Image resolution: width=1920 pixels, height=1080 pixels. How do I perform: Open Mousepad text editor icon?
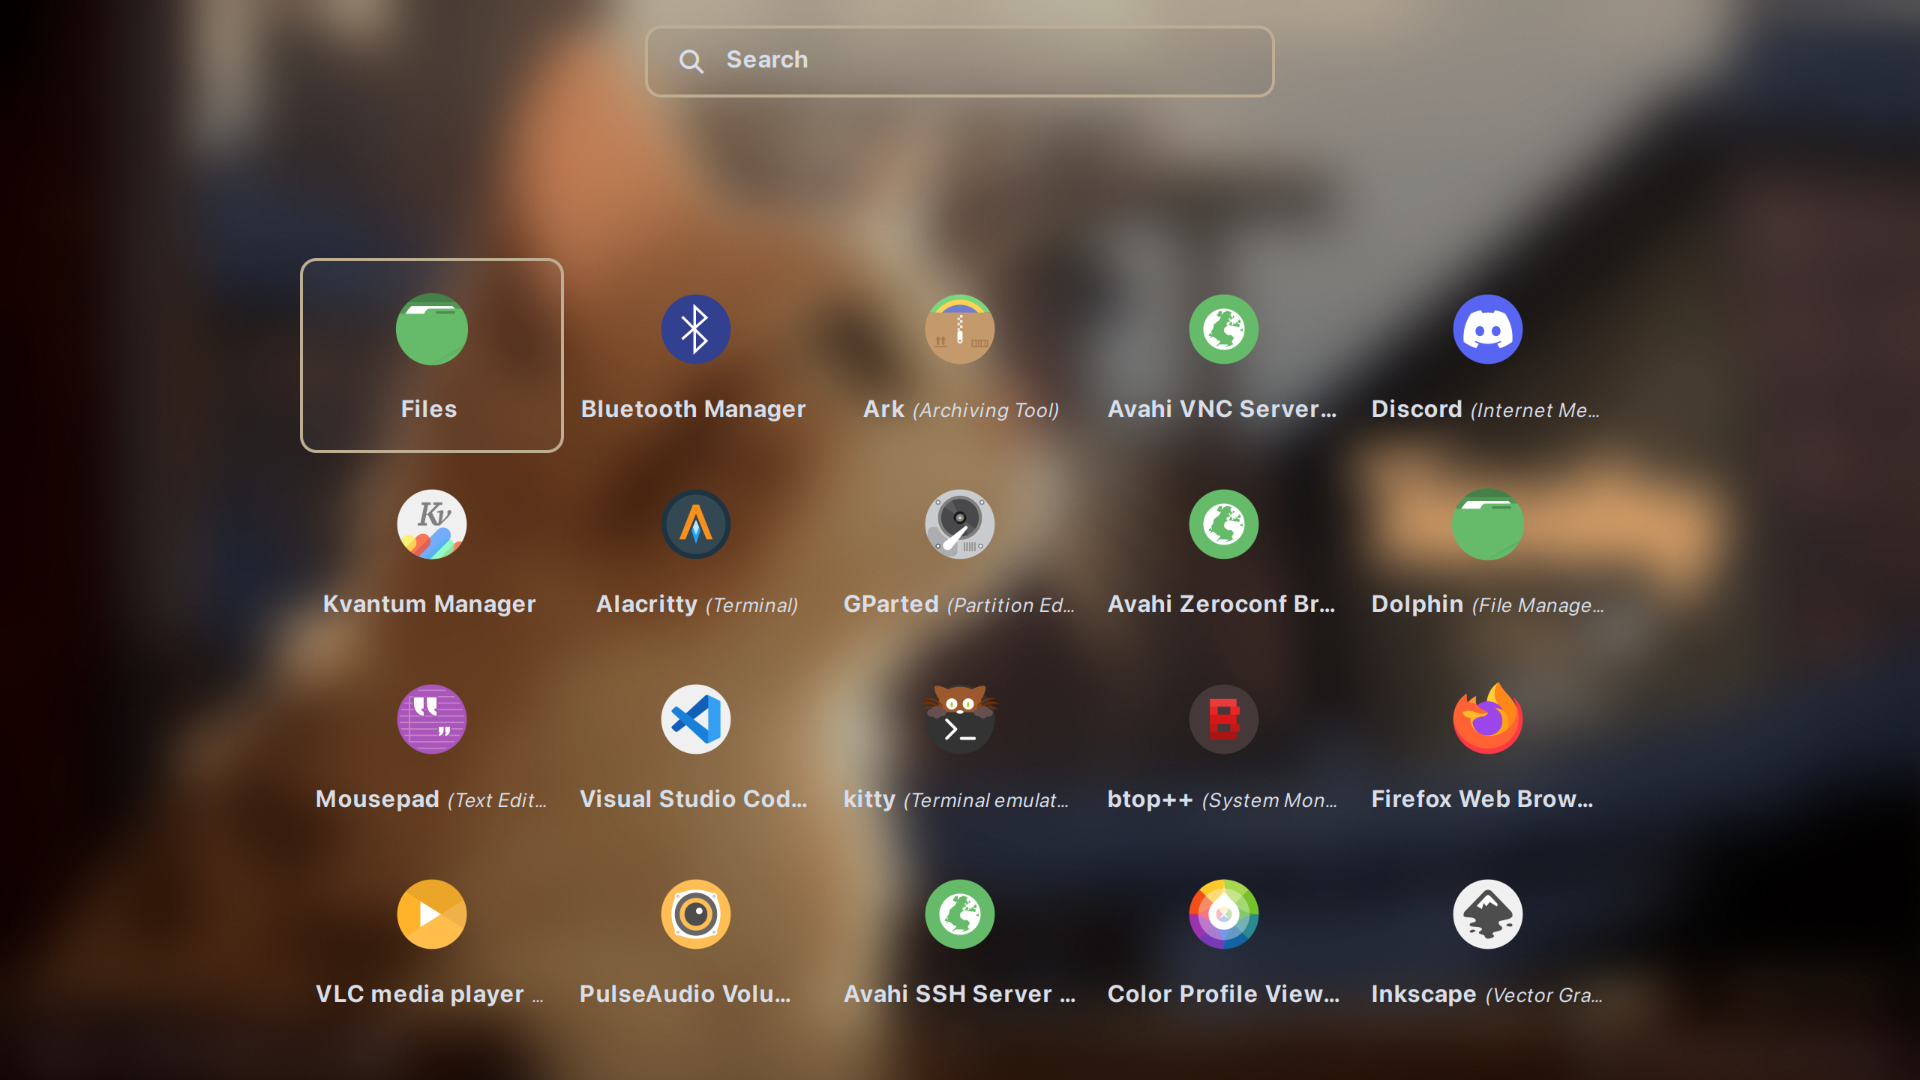tap(432, 719)
